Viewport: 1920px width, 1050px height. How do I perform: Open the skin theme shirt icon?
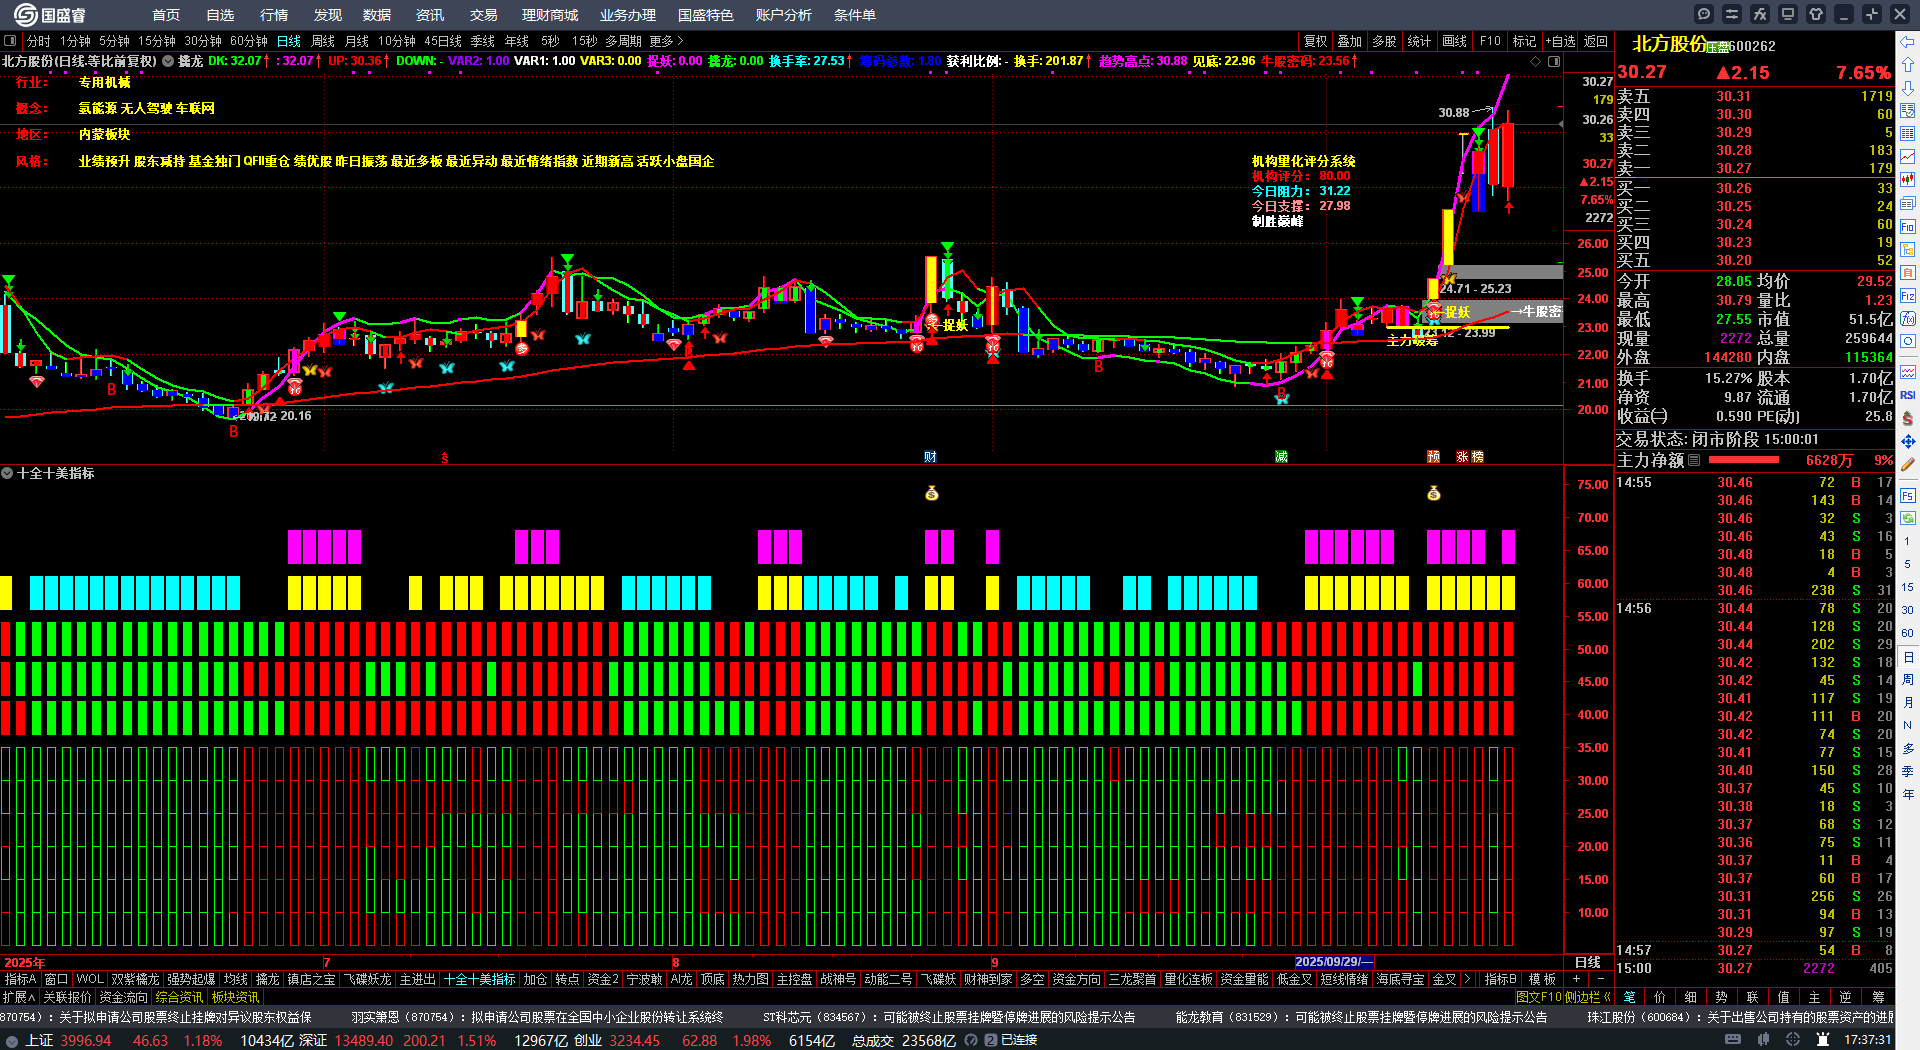(x=1816, y=14)
